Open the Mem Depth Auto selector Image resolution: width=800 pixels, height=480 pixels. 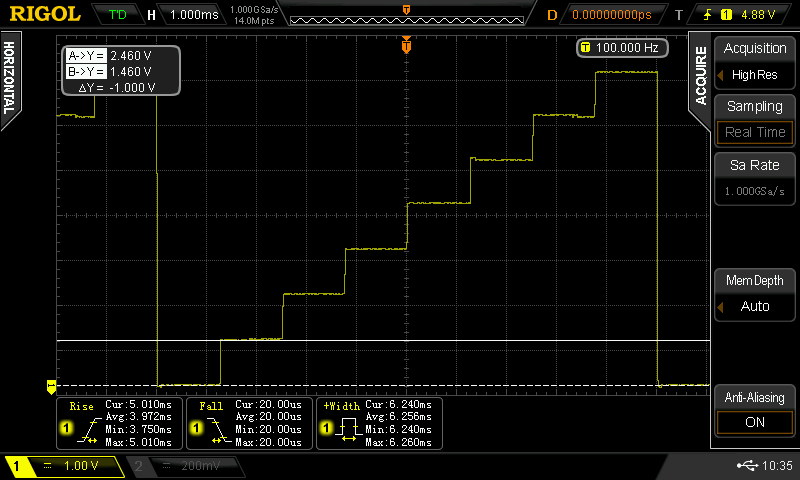755,306
